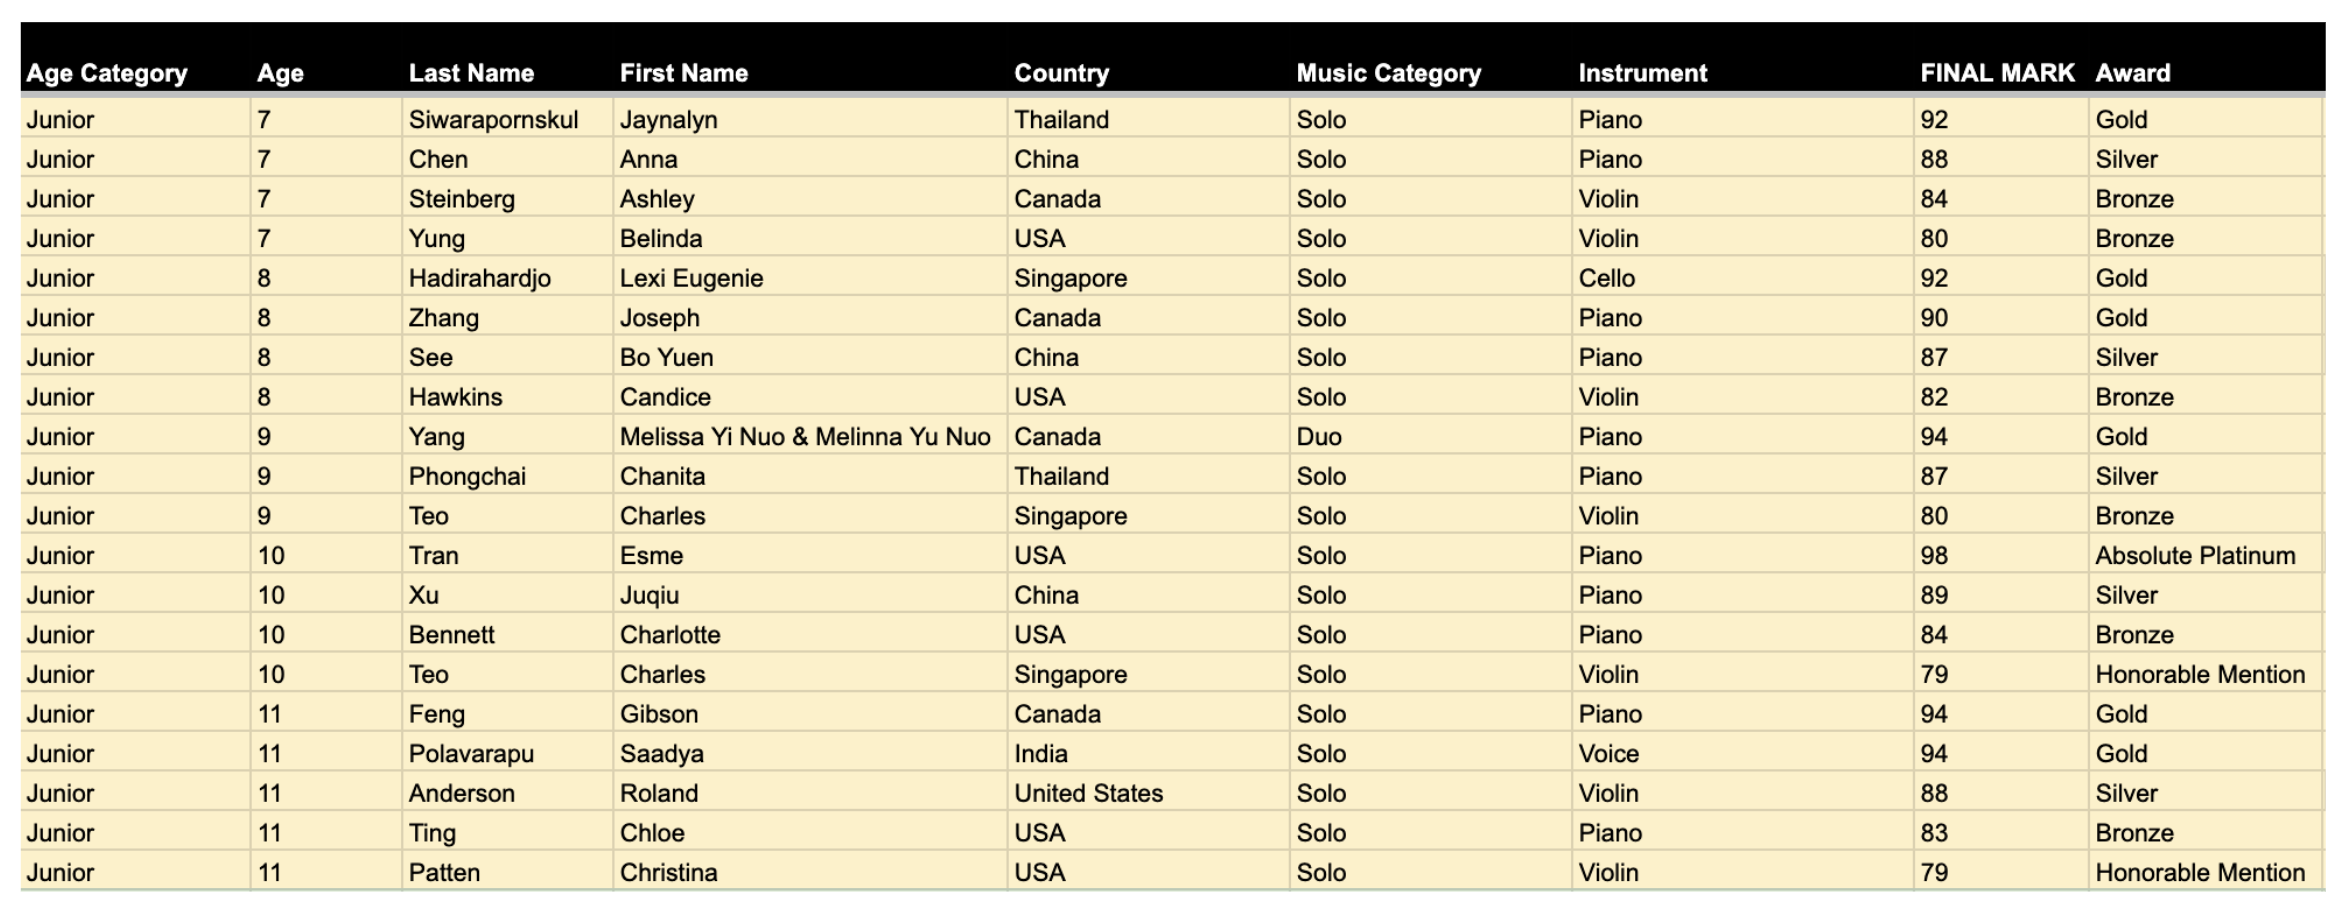Select the Lexi Eugenie first name cell
The image size is (2346, 904).
(x=810, y=278)
